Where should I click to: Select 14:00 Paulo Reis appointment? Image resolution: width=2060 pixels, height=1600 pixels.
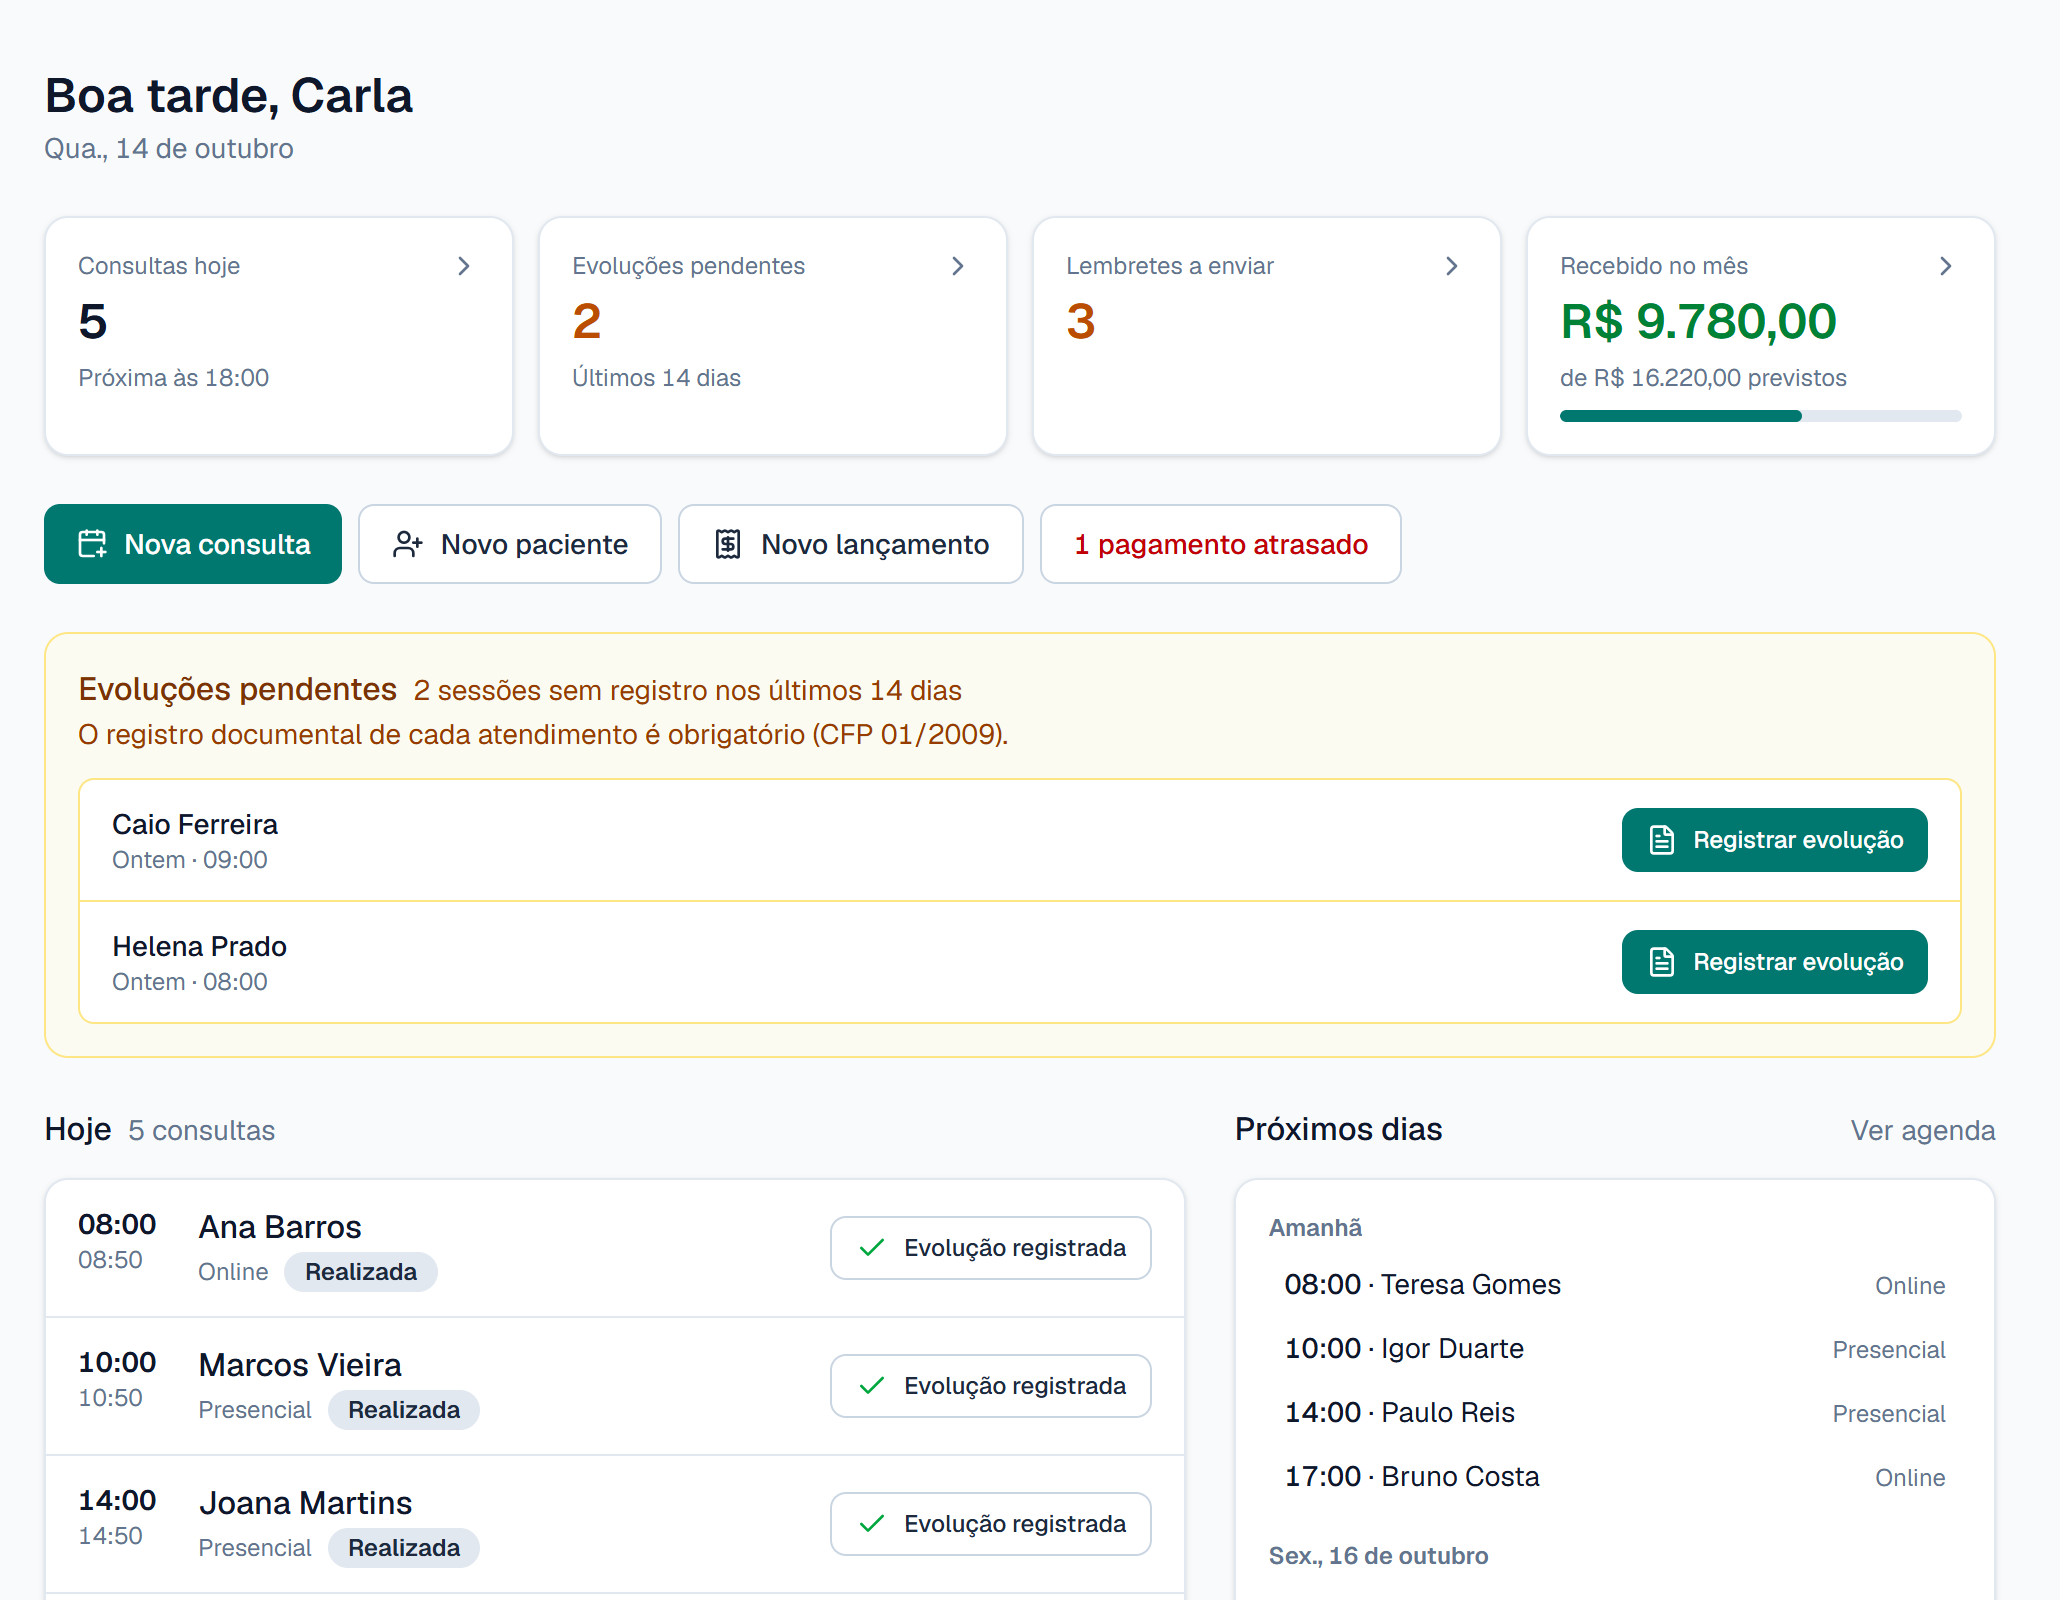coord(1615,1413)
